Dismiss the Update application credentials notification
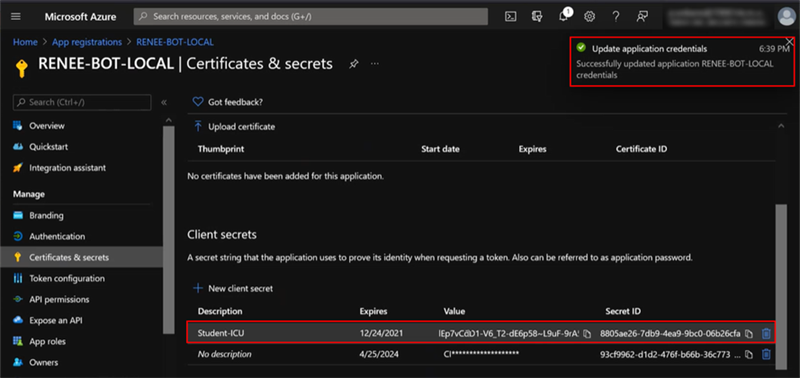800x378 pixels. [790, 41]
